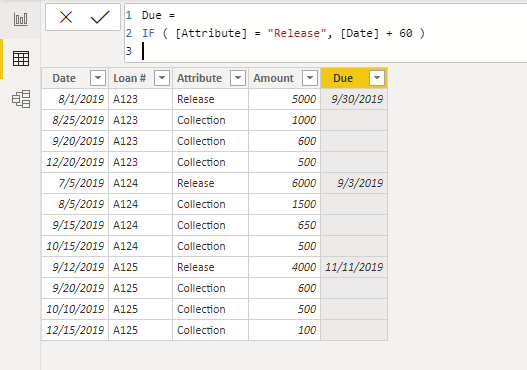Image resolution: width=527 pixels, height=370 pixels.
Task: Select Release in the 9/12/2019 row
Action: (x=210, y=267)
